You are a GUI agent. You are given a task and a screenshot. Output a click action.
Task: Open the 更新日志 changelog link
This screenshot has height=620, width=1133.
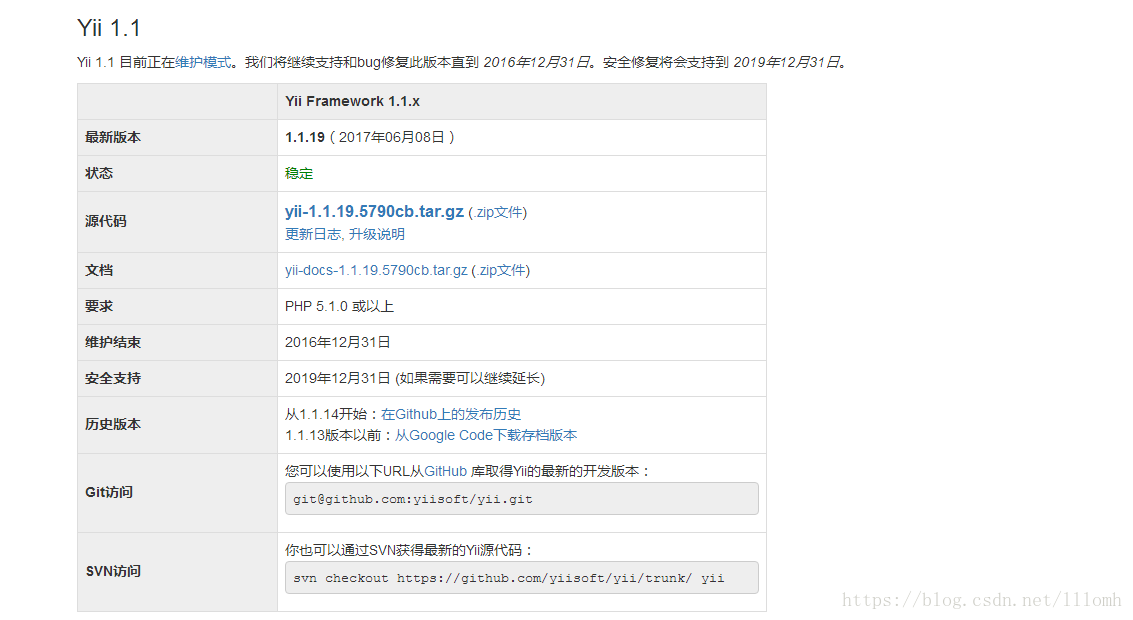(x=312, y=234)
